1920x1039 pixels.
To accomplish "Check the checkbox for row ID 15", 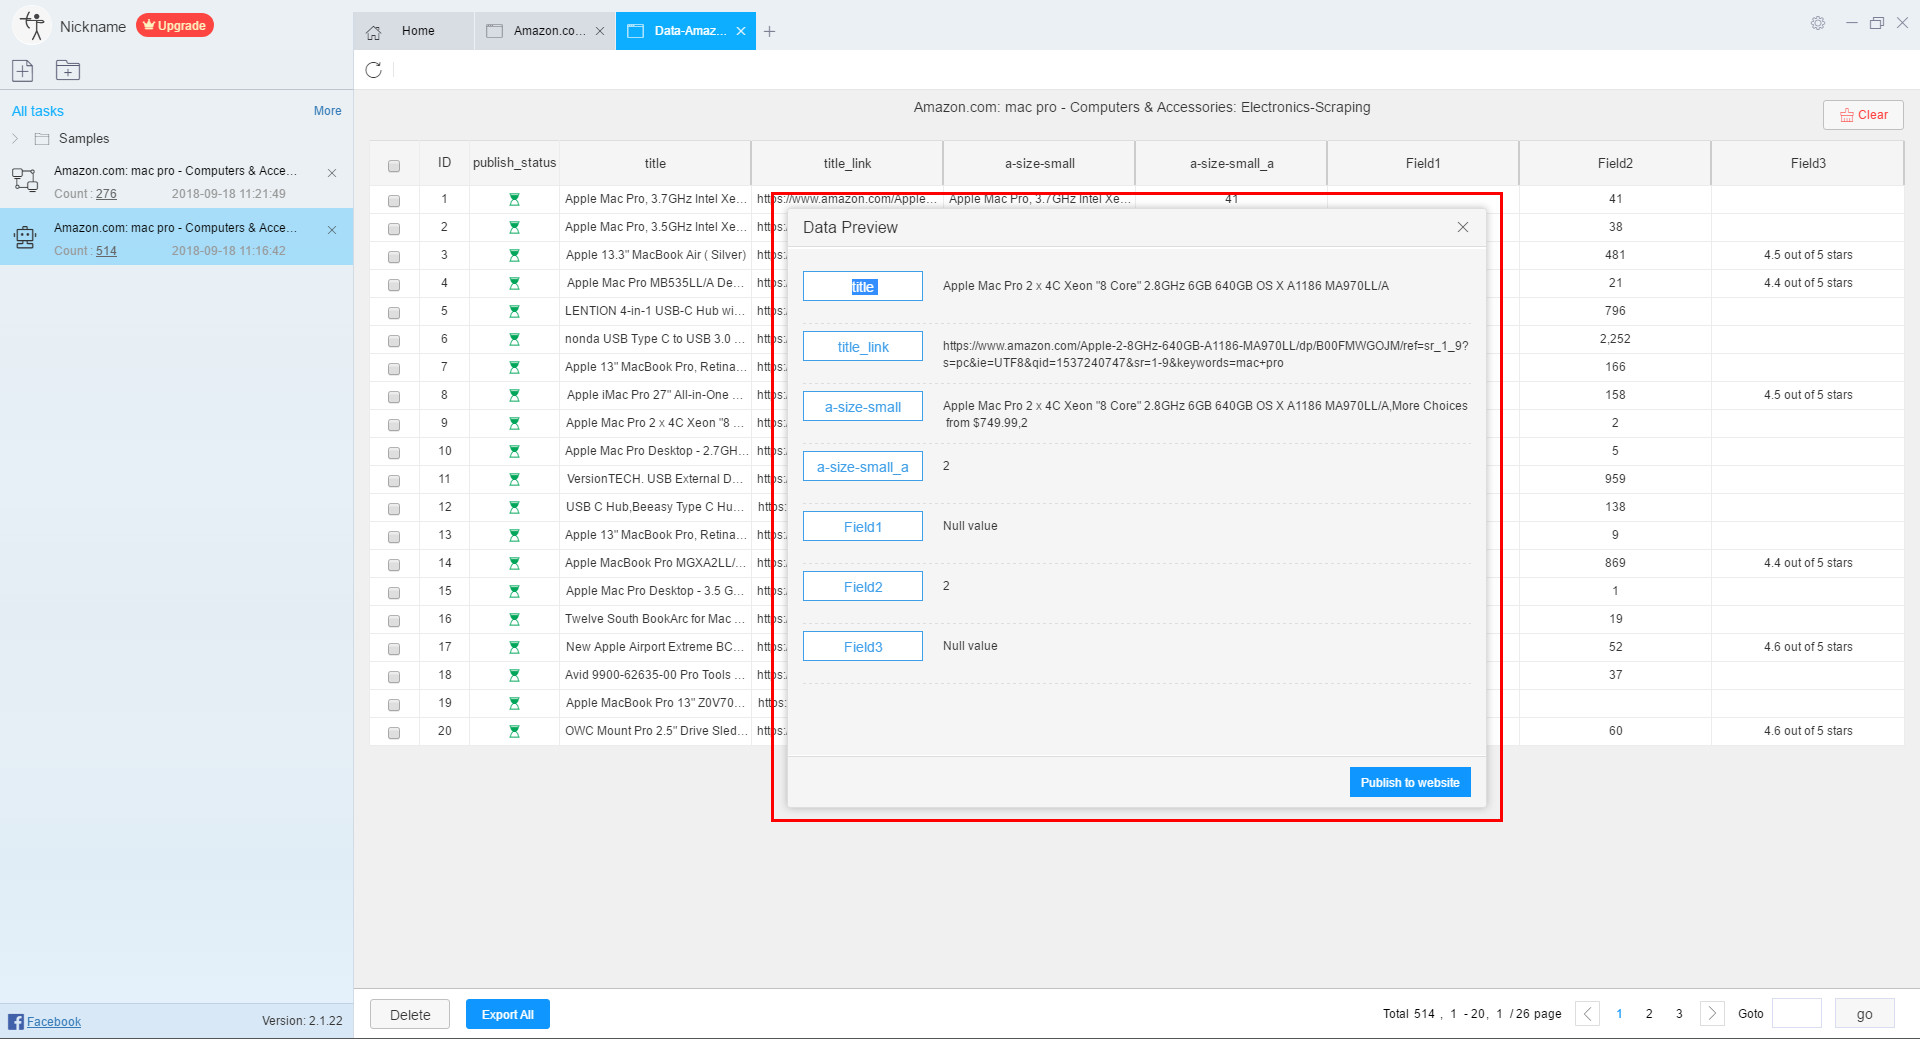I will point(394,593).
